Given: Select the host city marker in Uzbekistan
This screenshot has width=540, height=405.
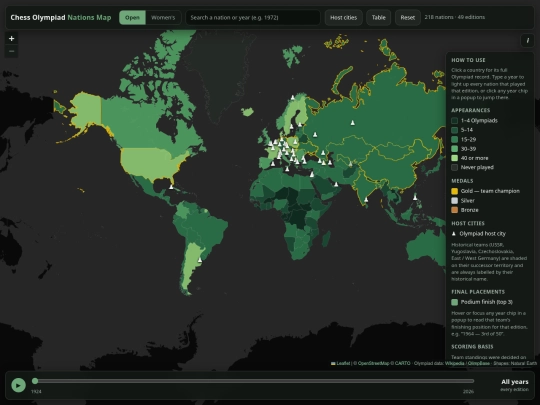Looking at the screenshot, I should (350, 164).
